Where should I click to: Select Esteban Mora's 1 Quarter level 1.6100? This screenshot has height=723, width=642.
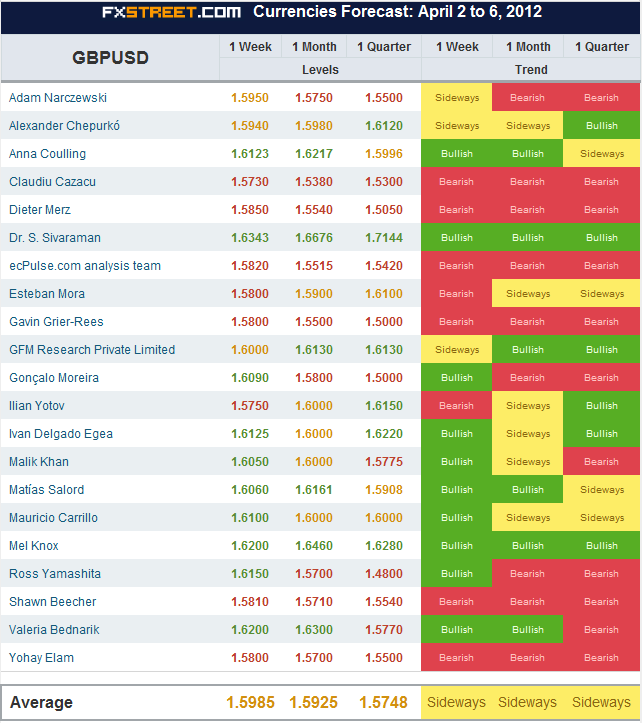(384, 294)
